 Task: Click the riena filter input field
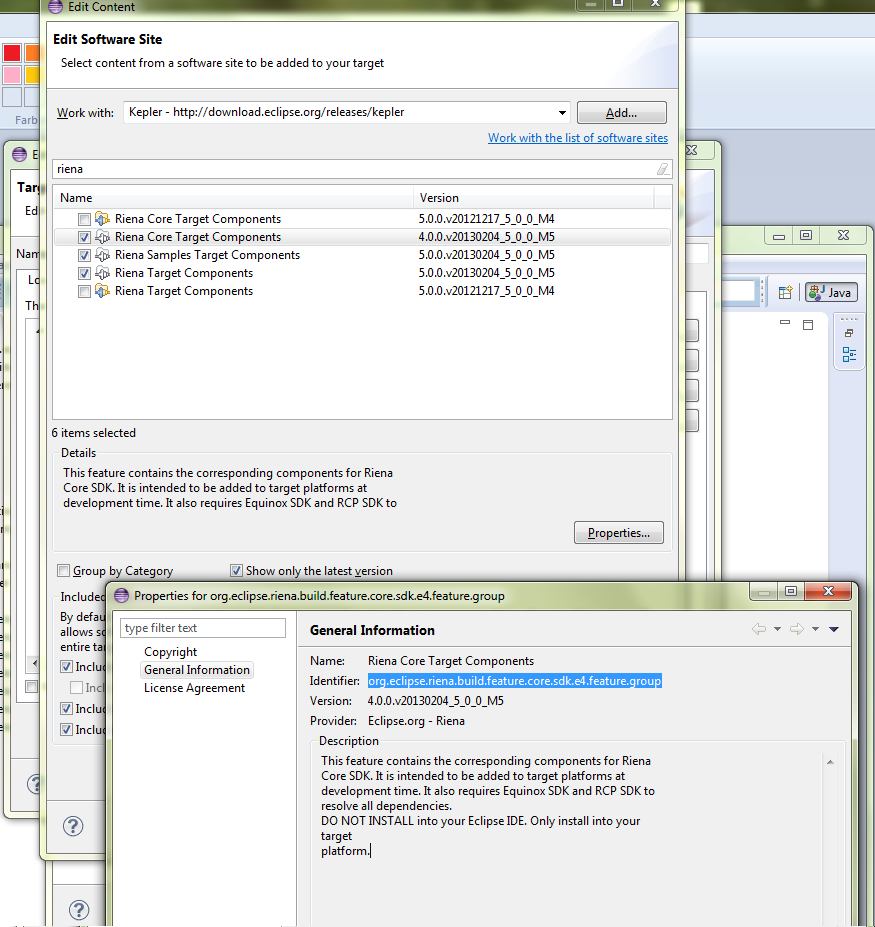[x=355, y=169]
